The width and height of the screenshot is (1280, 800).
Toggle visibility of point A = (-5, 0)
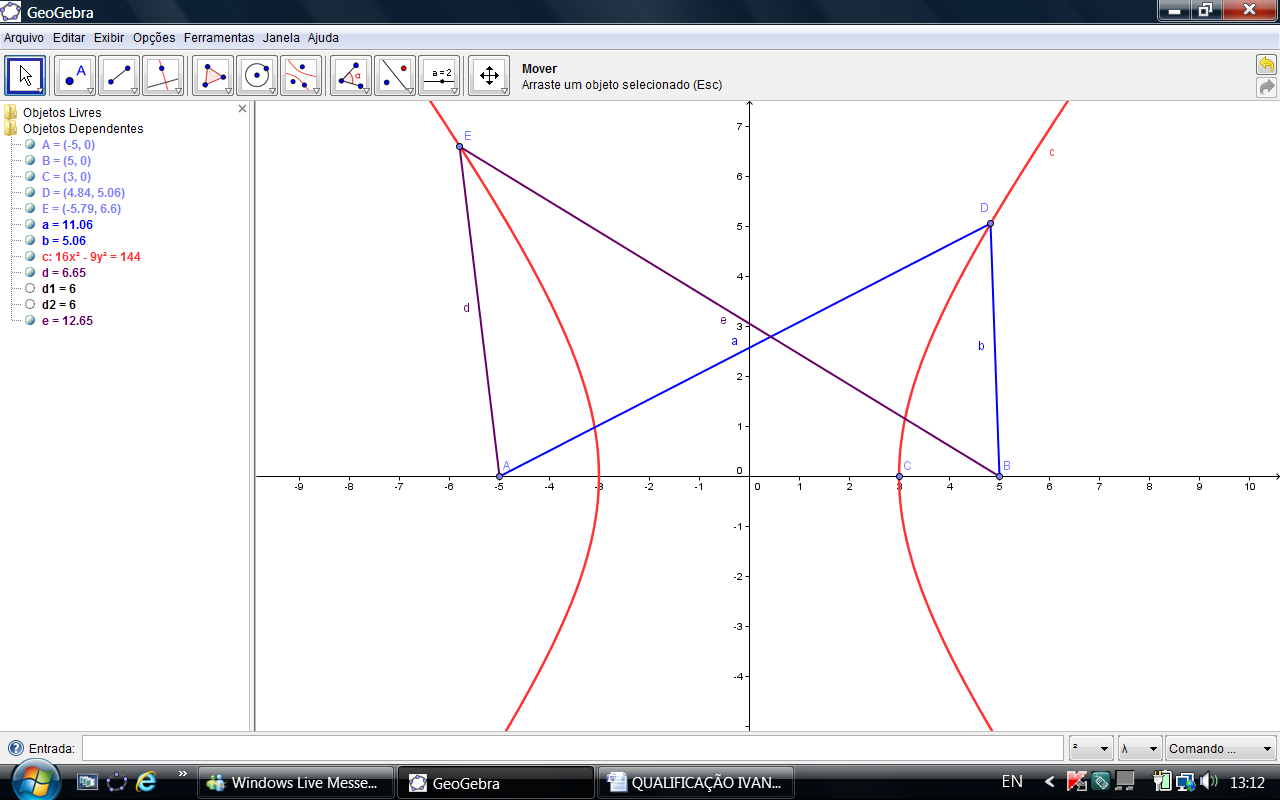30,145
